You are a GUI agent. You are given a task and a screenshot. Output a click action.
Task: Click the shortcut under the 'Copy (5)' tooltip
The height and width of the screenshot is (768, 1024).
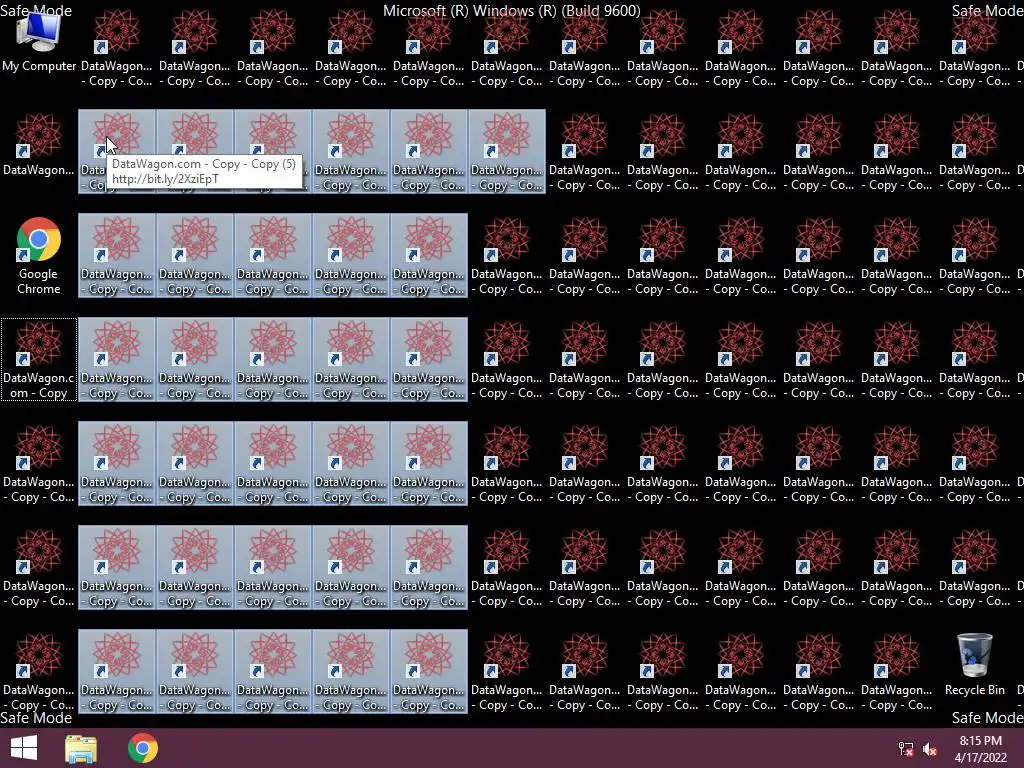point(117,152)
